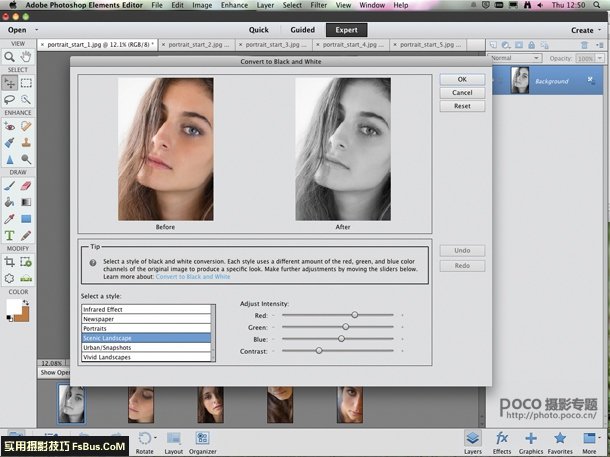Open the Enhance menu
This screenshot has width=610, height=457.
235,5
